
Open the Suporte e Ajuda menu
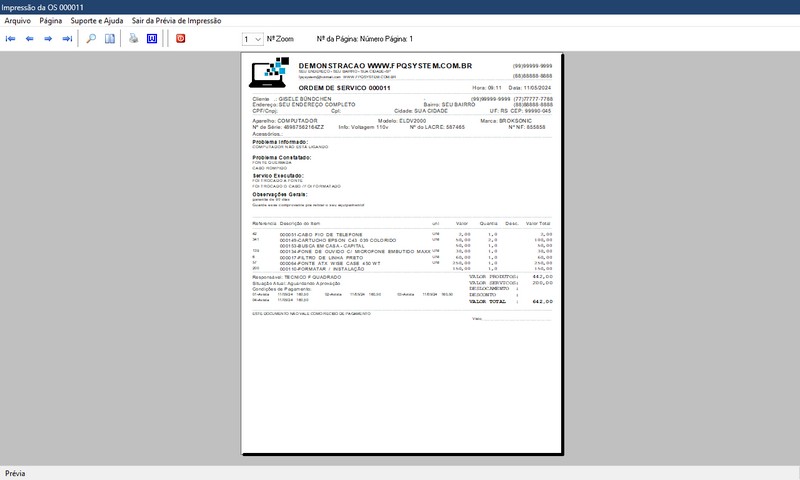point(97,21)
